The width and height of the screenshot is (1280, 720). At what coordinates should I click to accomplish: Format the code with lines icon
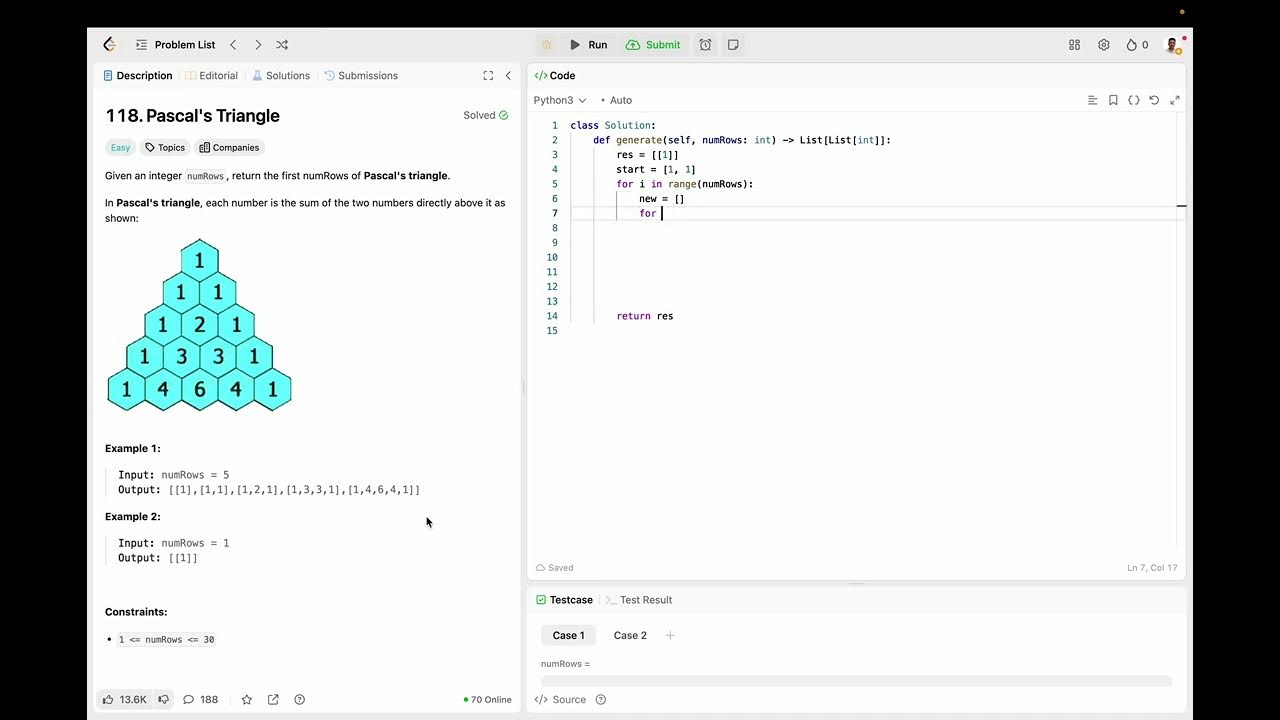point(1093,100)
